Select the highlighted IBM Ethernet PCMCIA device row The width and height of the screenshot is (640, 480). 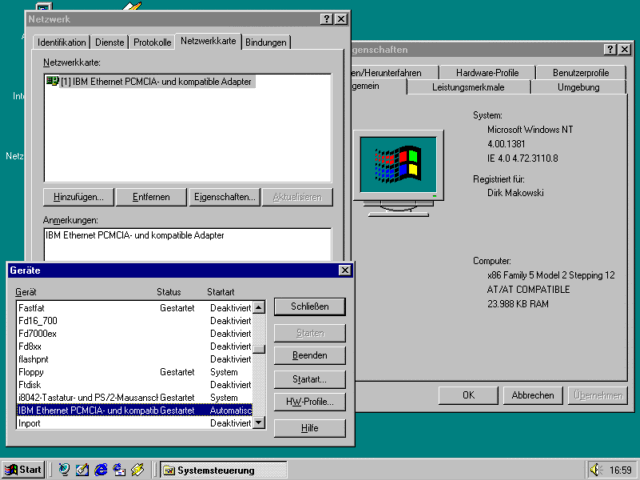(x=135, y=411)
